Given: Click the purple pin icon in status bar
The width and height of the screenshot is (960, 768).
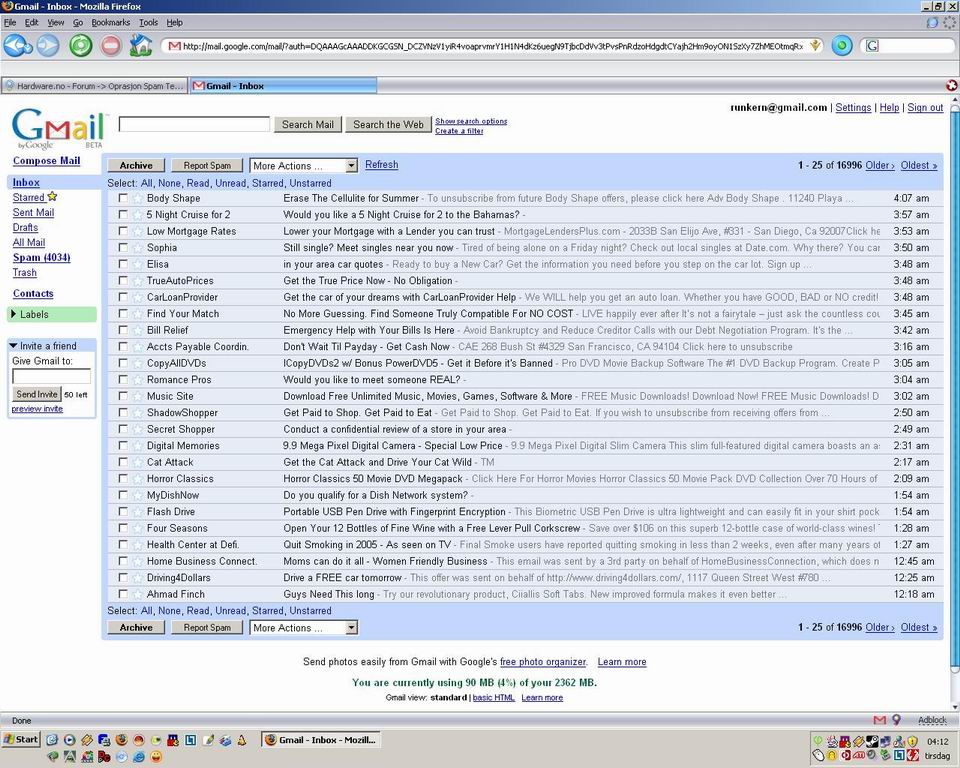Looking at the screenshot, I should [896, 720].
